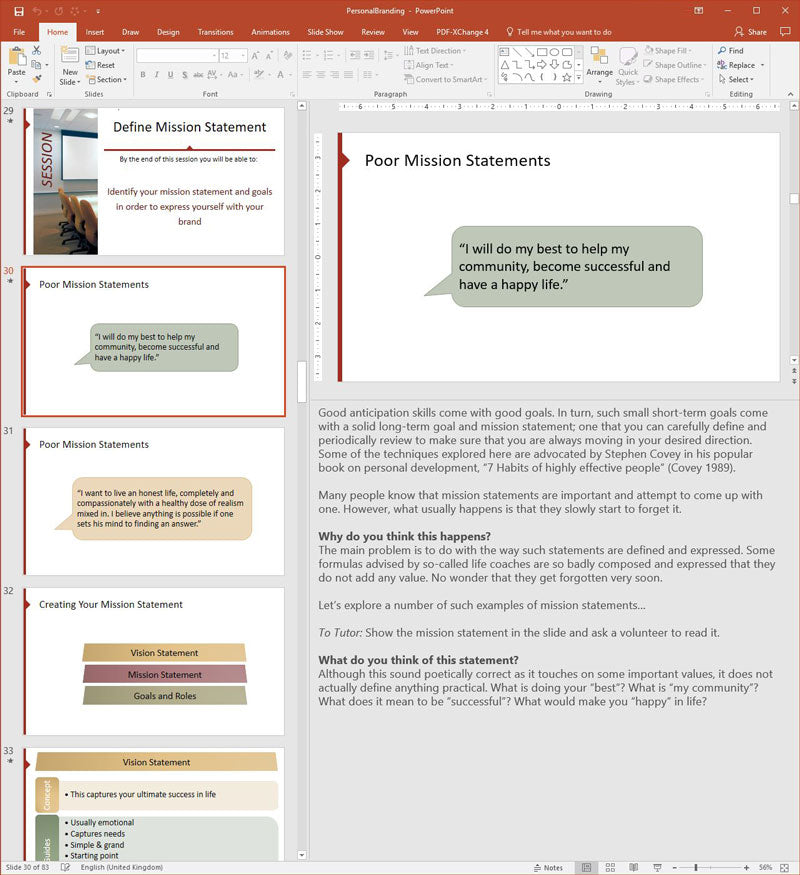Select slide 32 Creating Your Mission Statement
800x875 pixels.
[x=154, y=661]
